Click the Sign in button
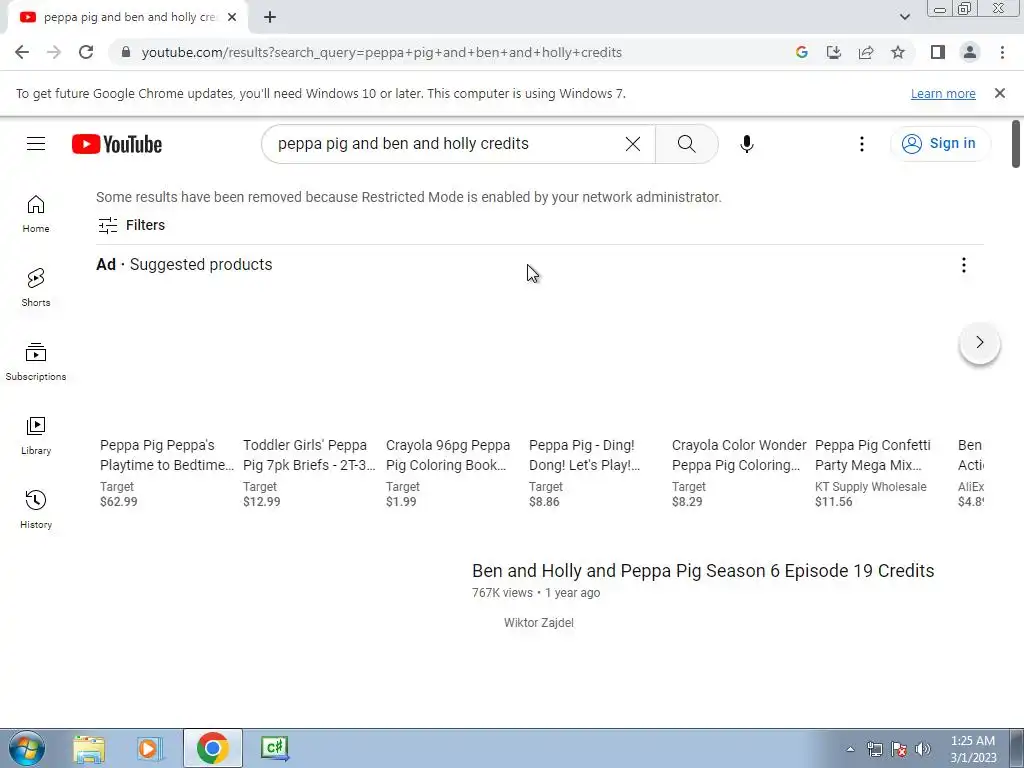This screenshot has width=1024, height=768. pyautogui.click(x=939, y=144)
